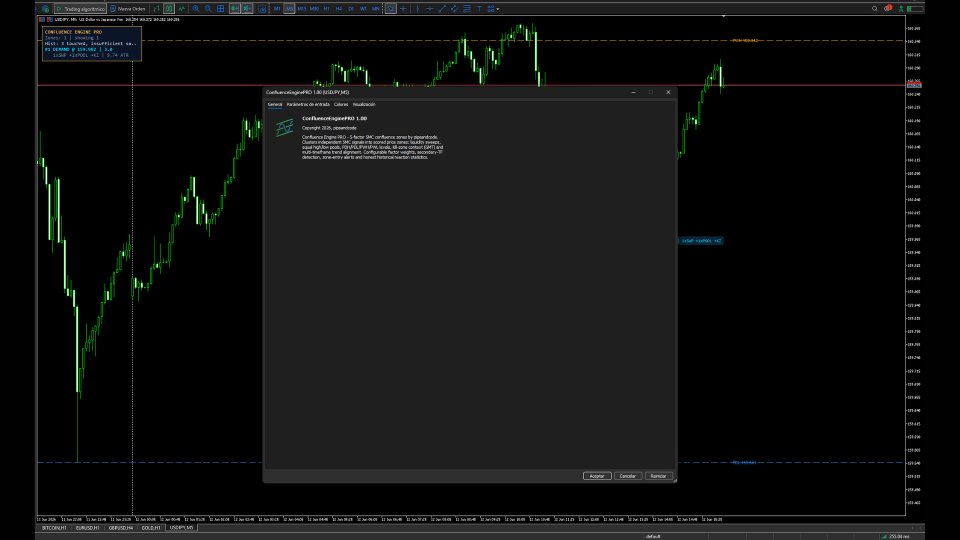Select the Fibonacci retracement tool
This screenshot has width=960, height=540.
[x=467, y=9]
